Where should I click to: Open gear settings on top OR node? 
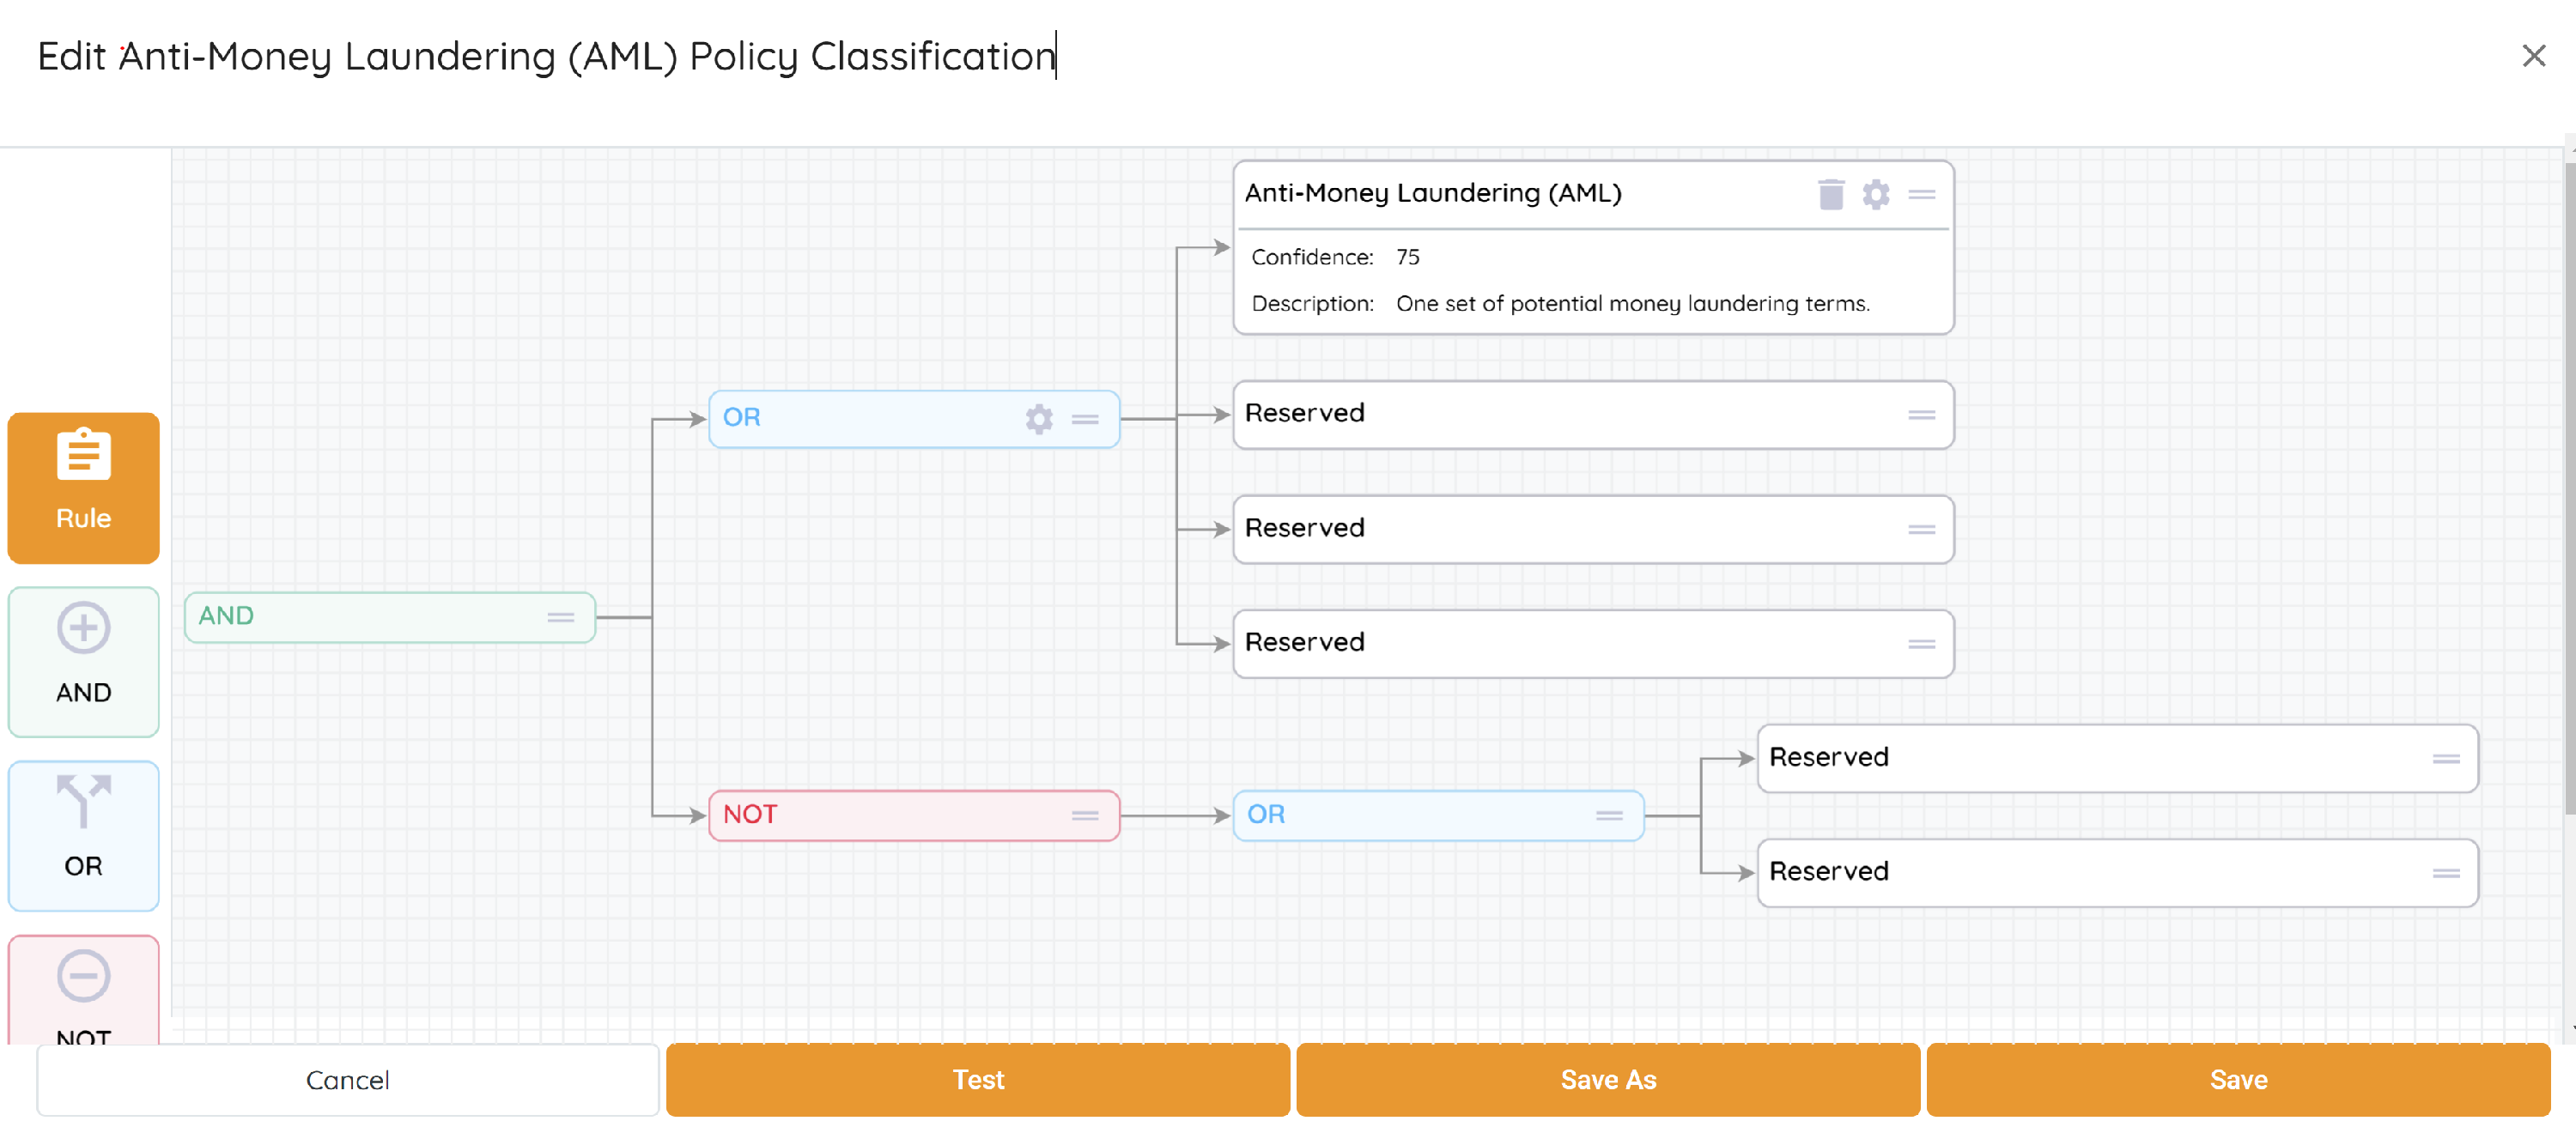pyautogui.click(x=1038, y=418)
